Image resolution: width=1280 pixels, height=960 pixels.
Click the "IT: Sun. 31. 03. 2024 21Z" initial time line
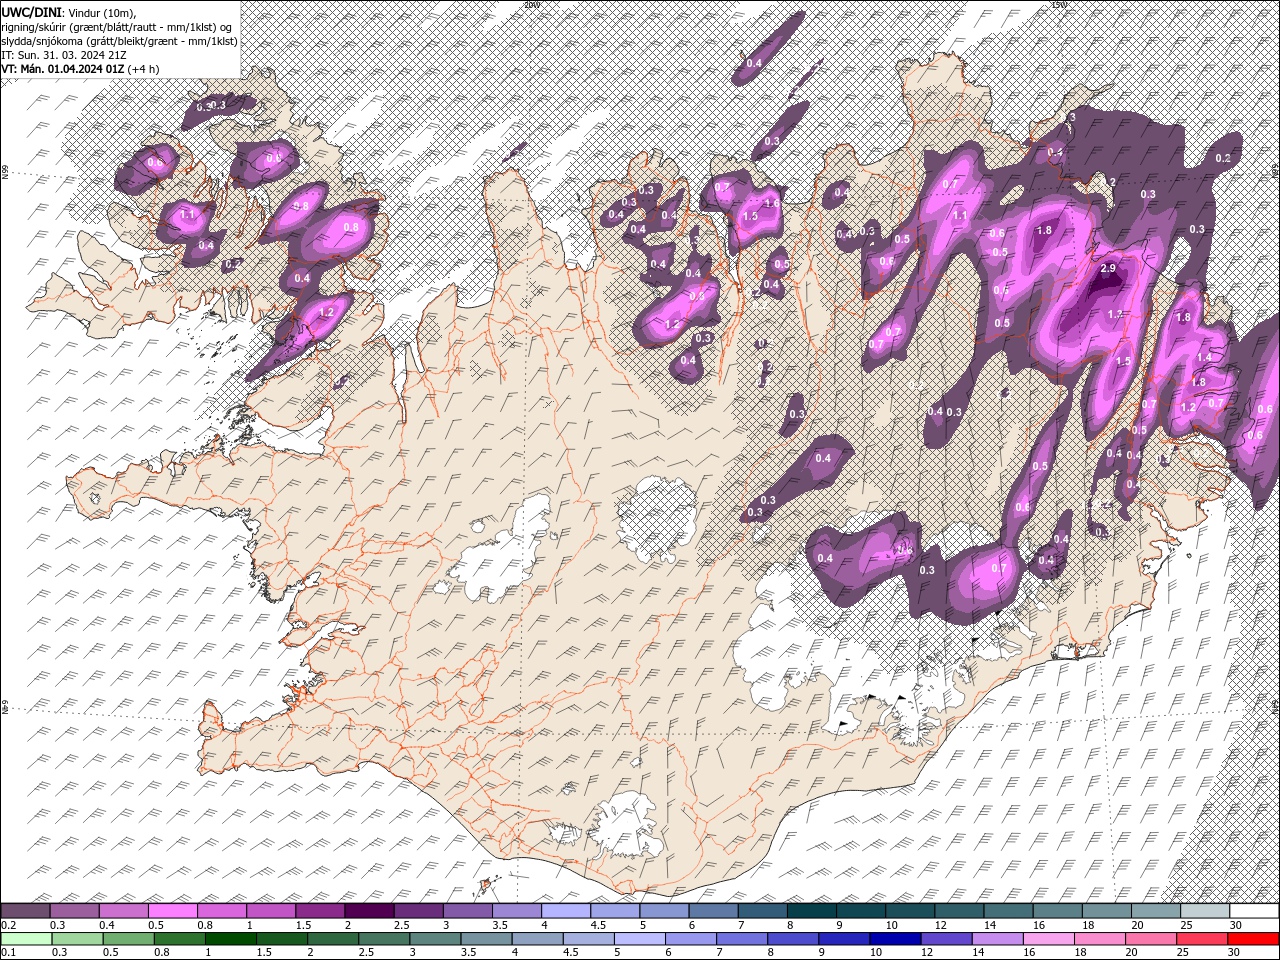pos(64,55)
